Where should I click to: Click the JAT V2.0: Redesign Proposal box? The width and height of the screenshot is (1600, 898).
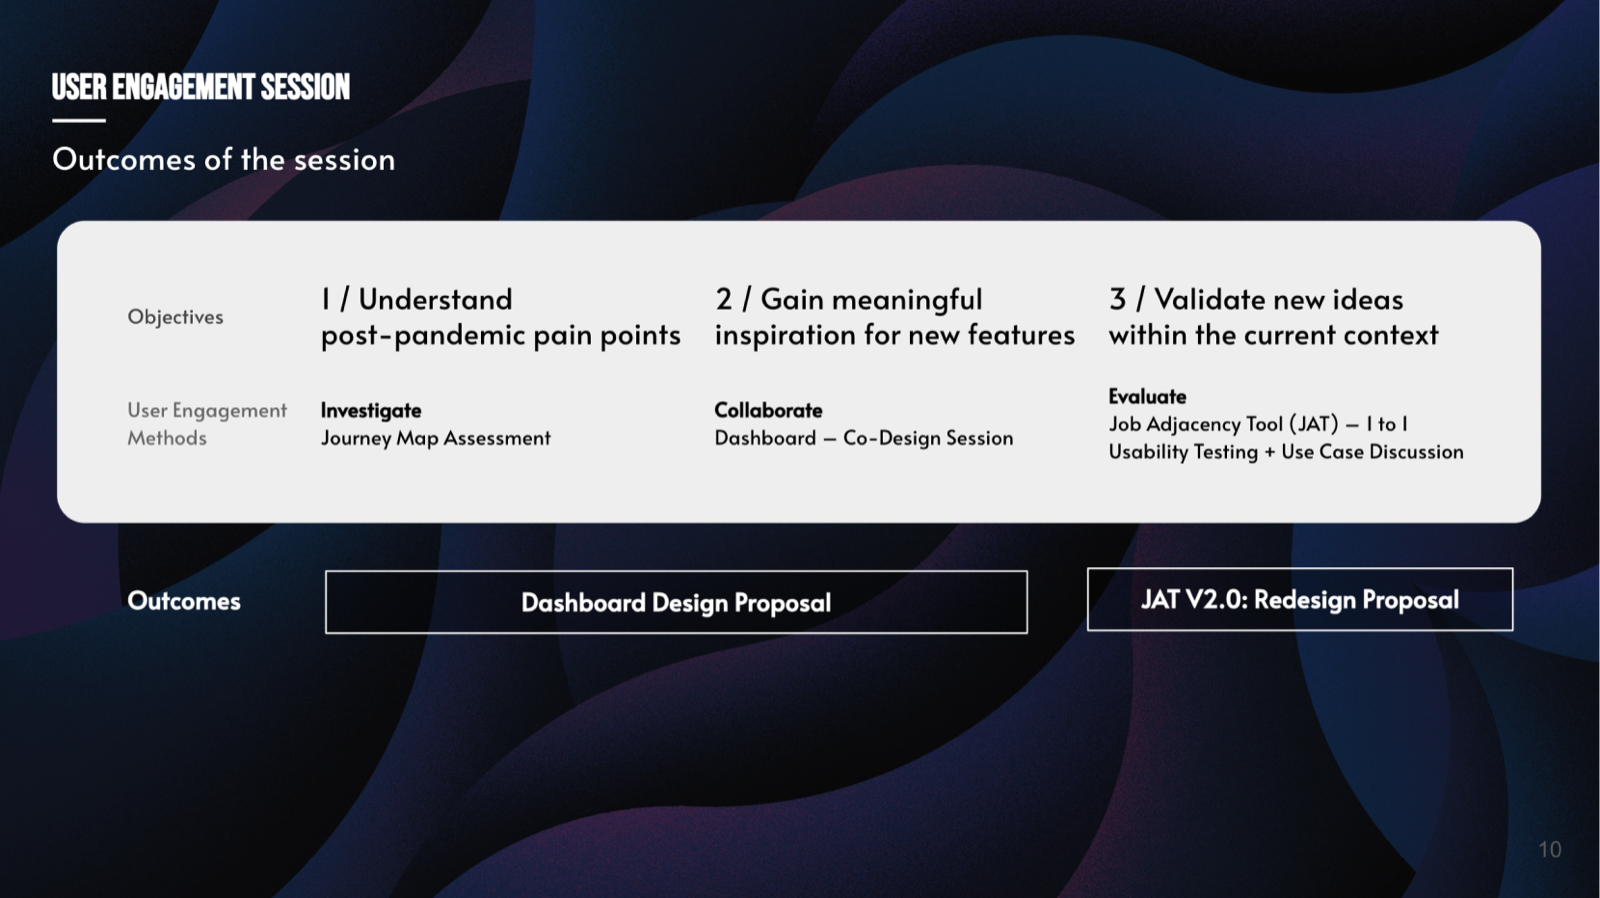point(1300,599)
